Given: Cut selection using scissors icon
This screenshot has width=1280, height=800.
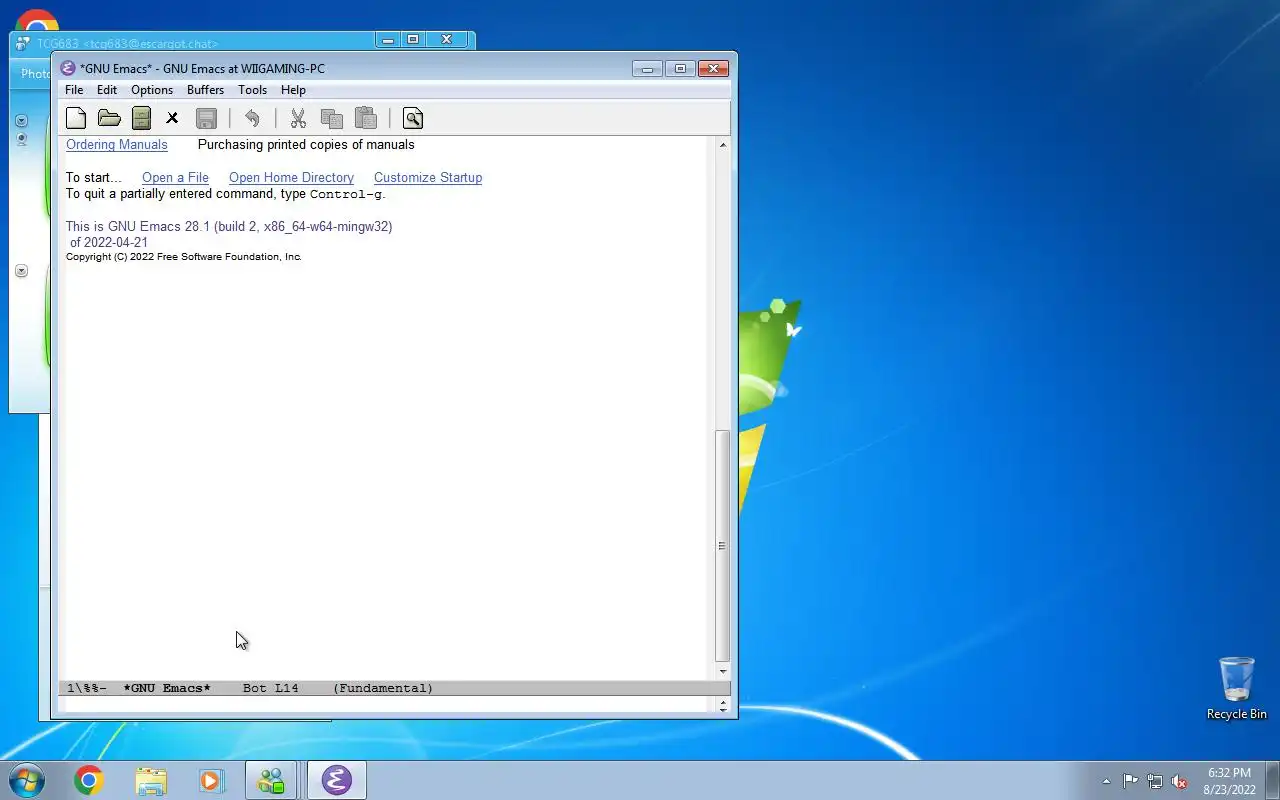Looking at the screenshot, I should [x=298, y=118].
